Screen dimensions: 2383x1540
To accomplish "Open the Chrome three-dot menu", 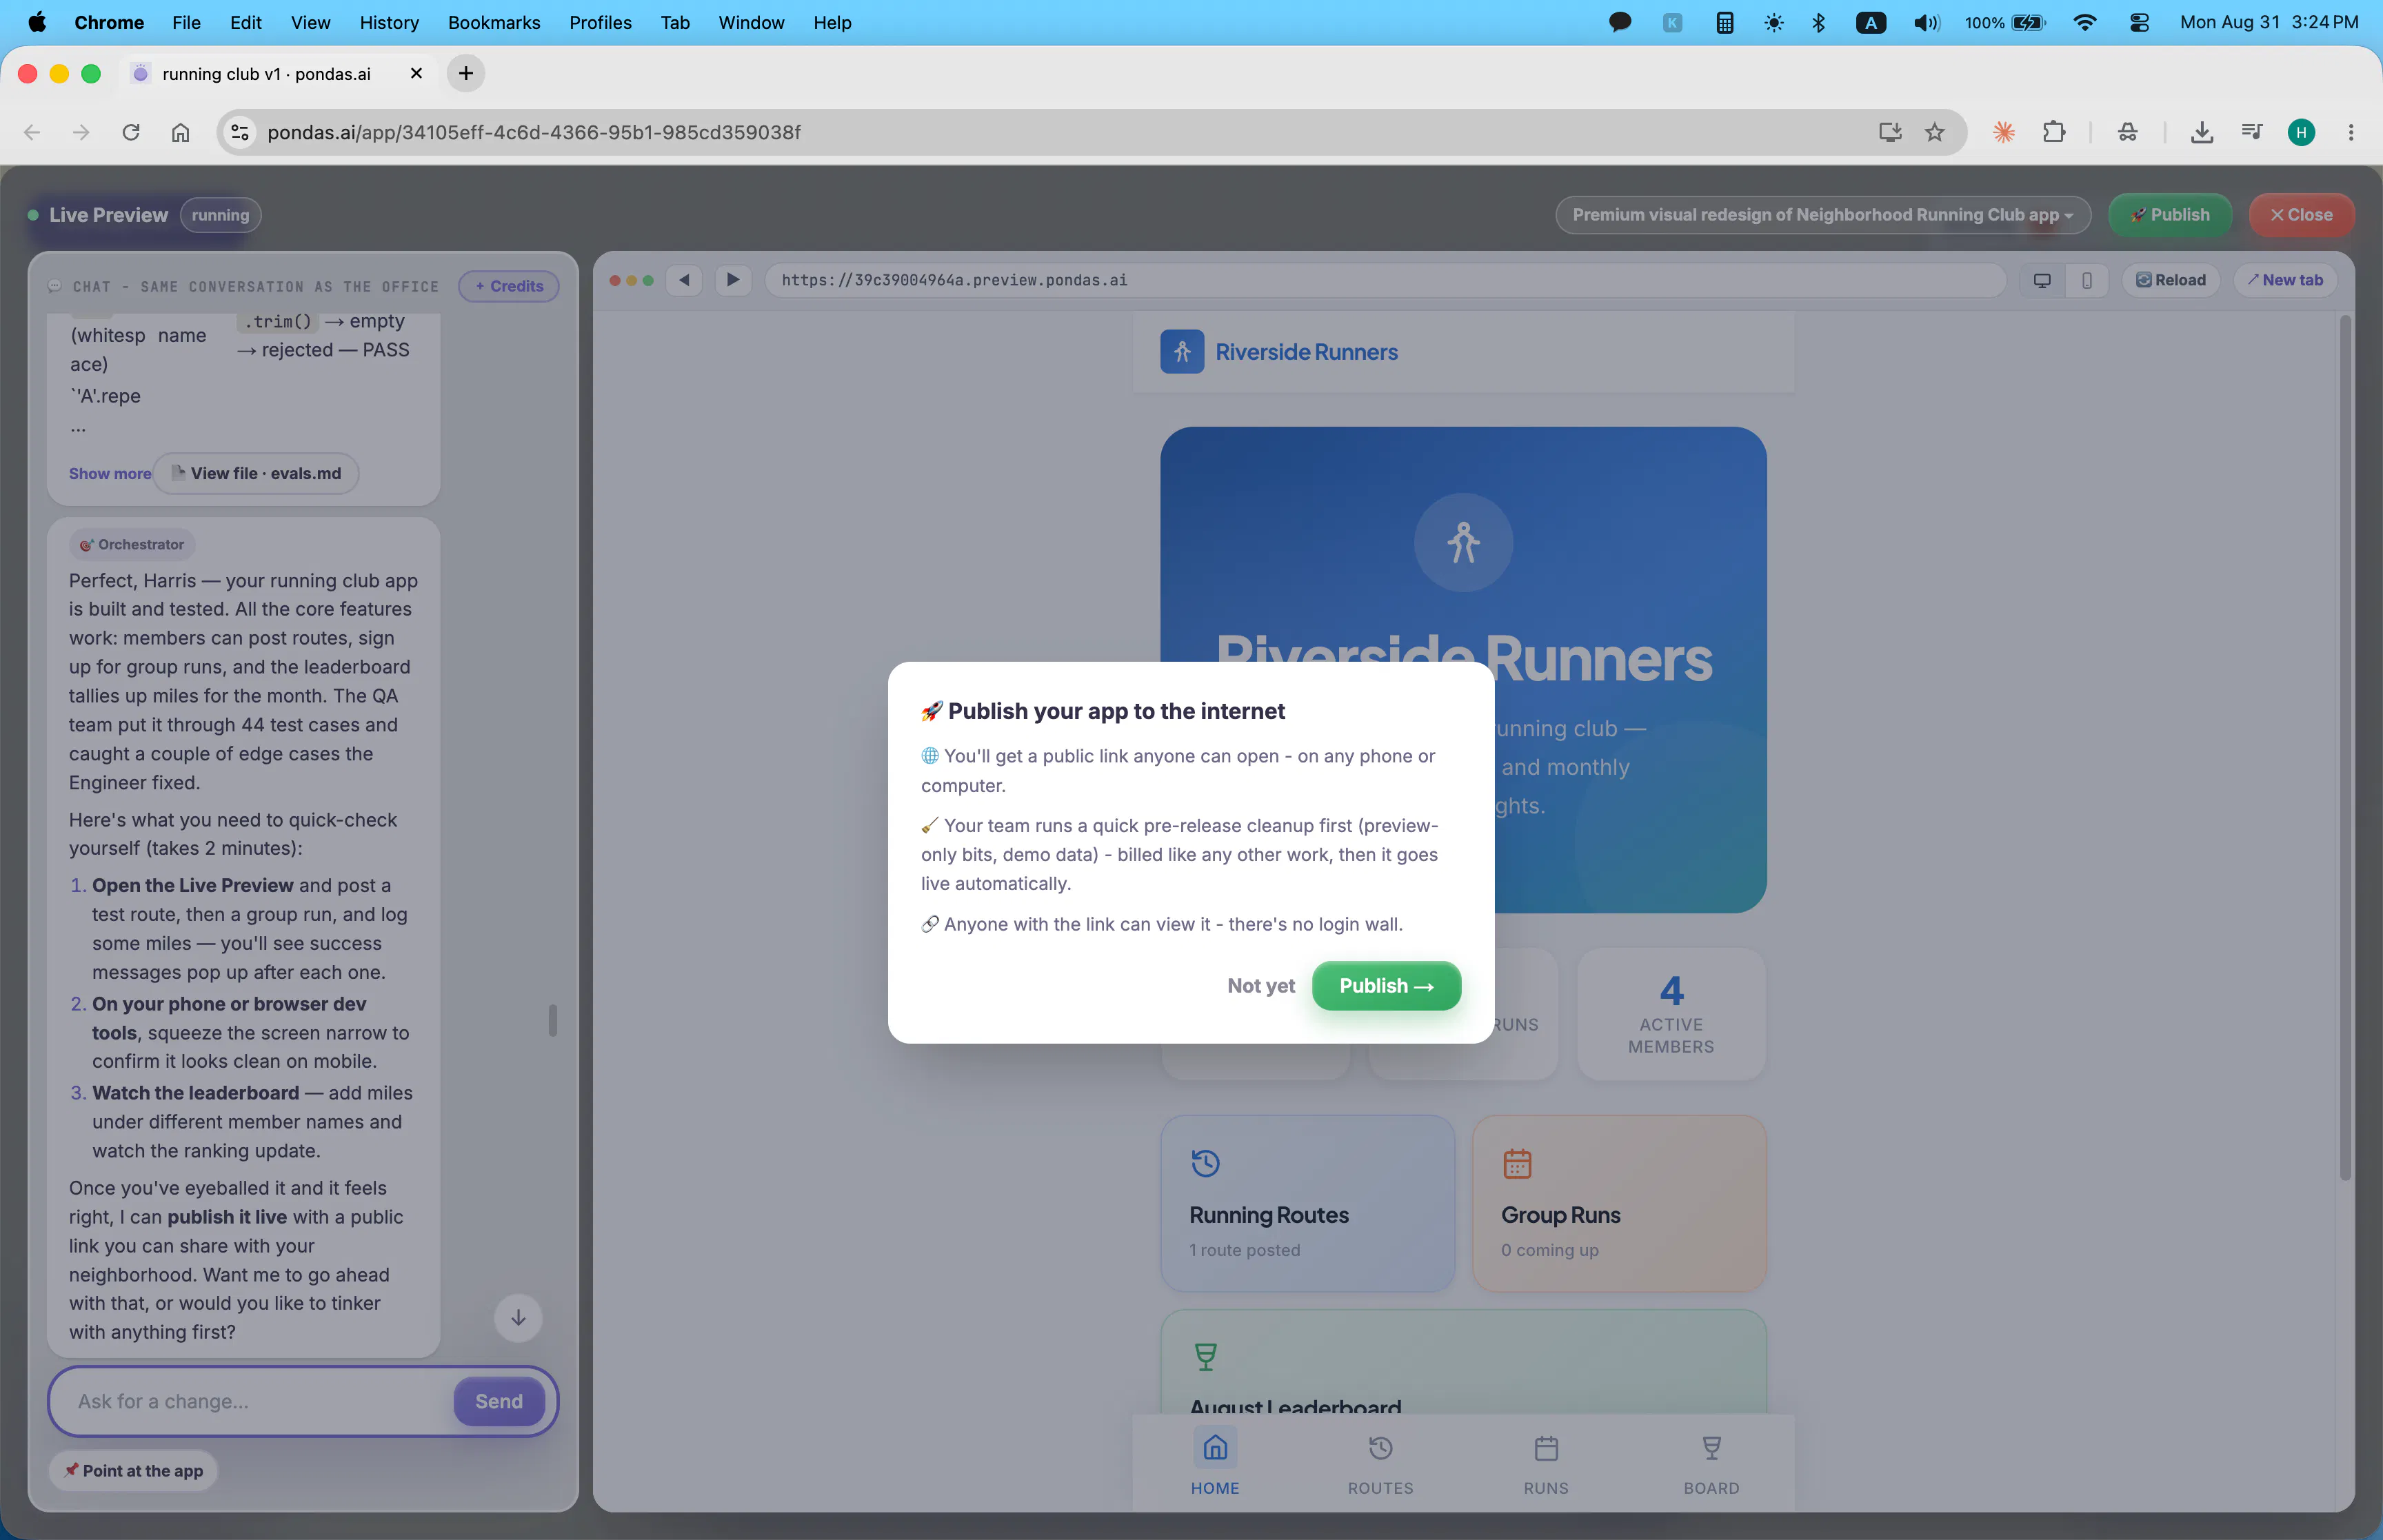I will (x=2351, y=132).
